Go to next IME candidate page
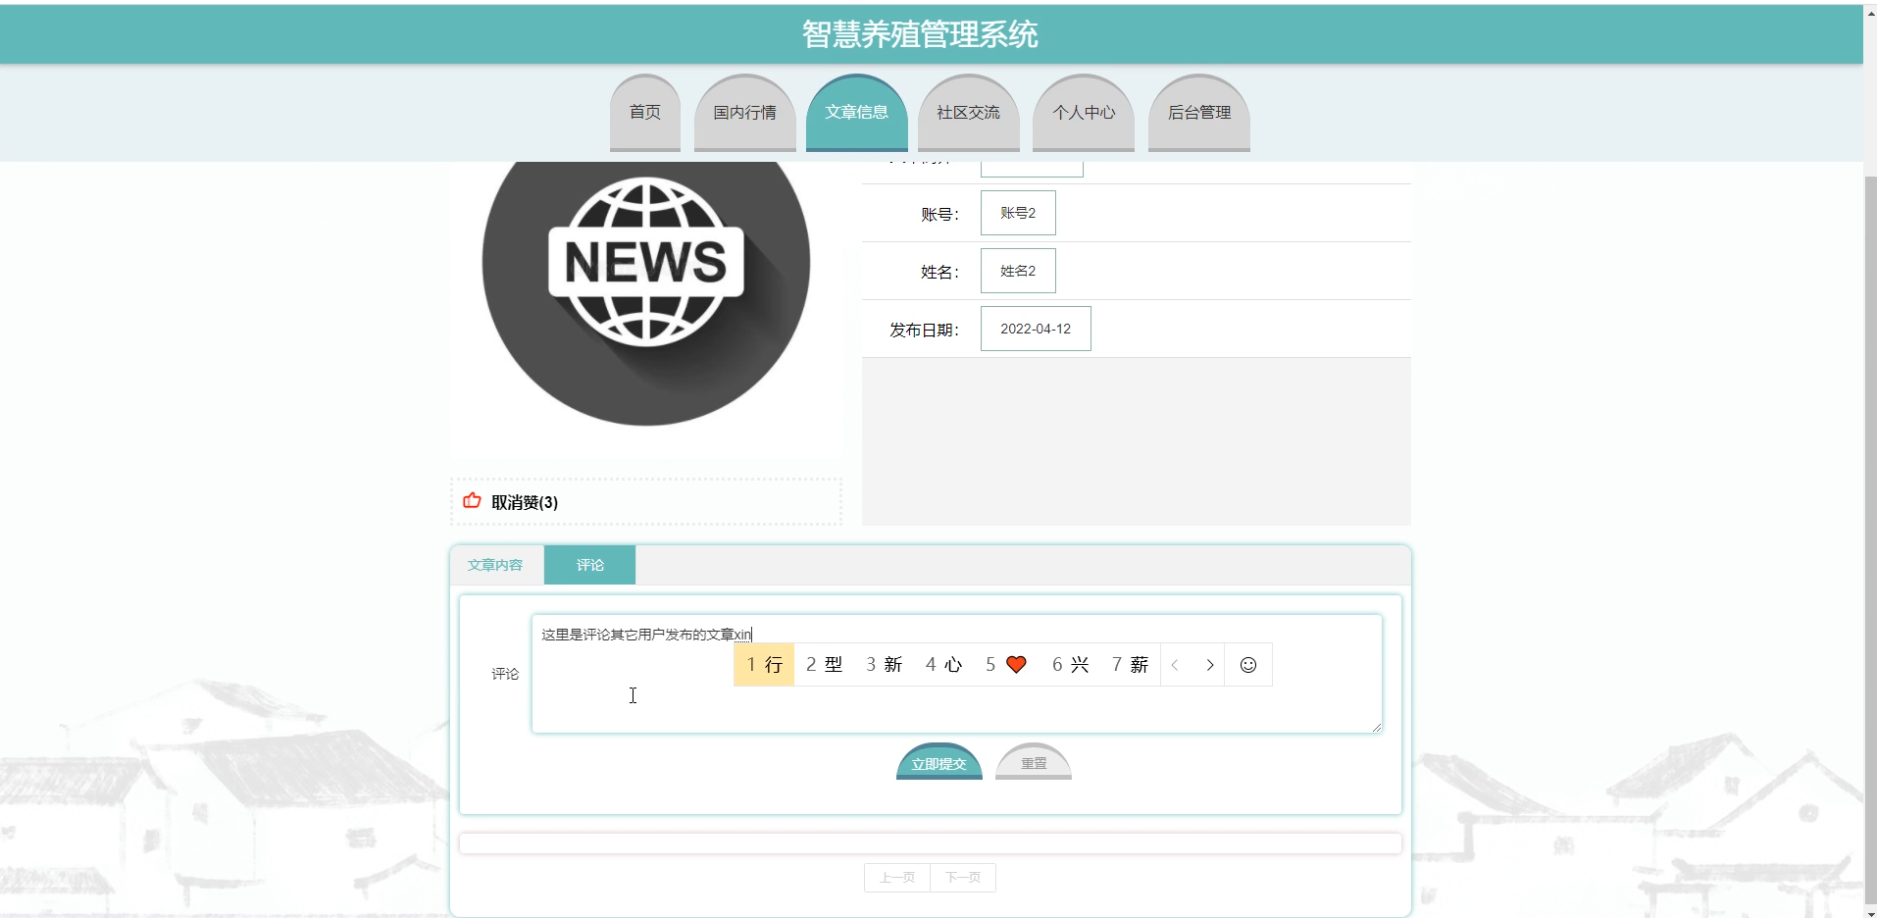The height and width of the screenshot is (918, 1877). coord(1210,665)
